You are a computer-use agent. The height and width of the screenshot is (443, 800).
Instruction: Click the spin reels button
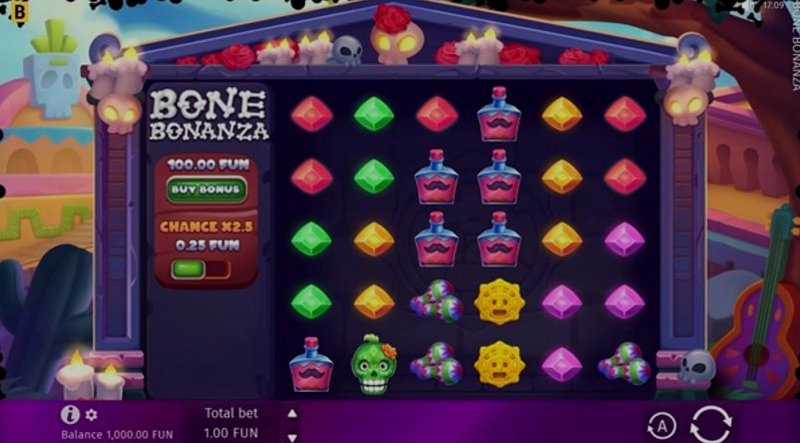(x=711, y=424)
